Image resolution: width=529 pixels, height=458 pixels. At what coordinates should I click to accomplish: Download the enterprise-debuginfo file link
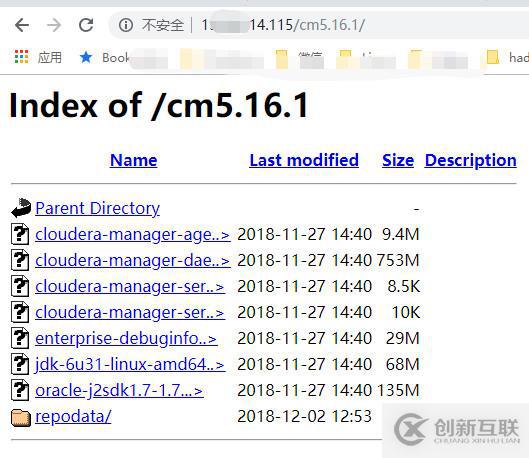pyautogui.click(x=126, y=339)
